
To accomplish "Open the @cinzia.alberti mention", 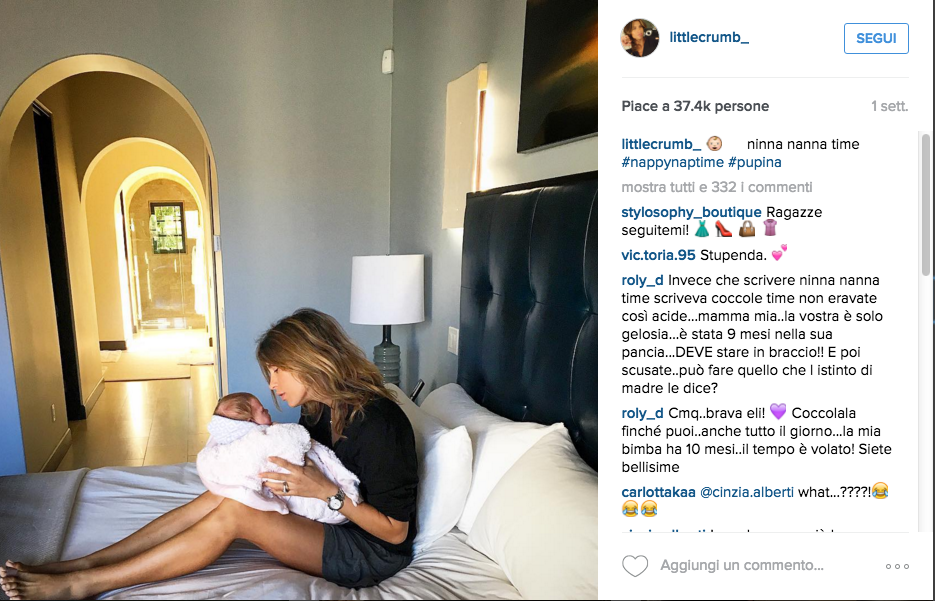I will [747, 492].
